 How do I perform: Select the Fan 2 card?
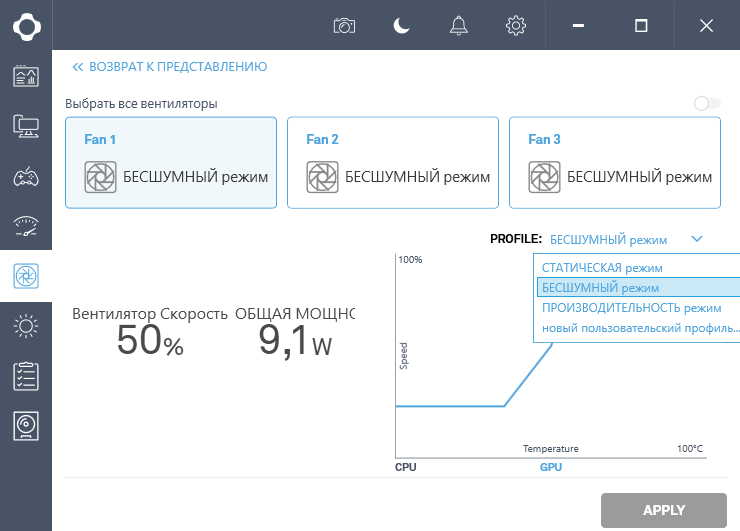(392, 162)
